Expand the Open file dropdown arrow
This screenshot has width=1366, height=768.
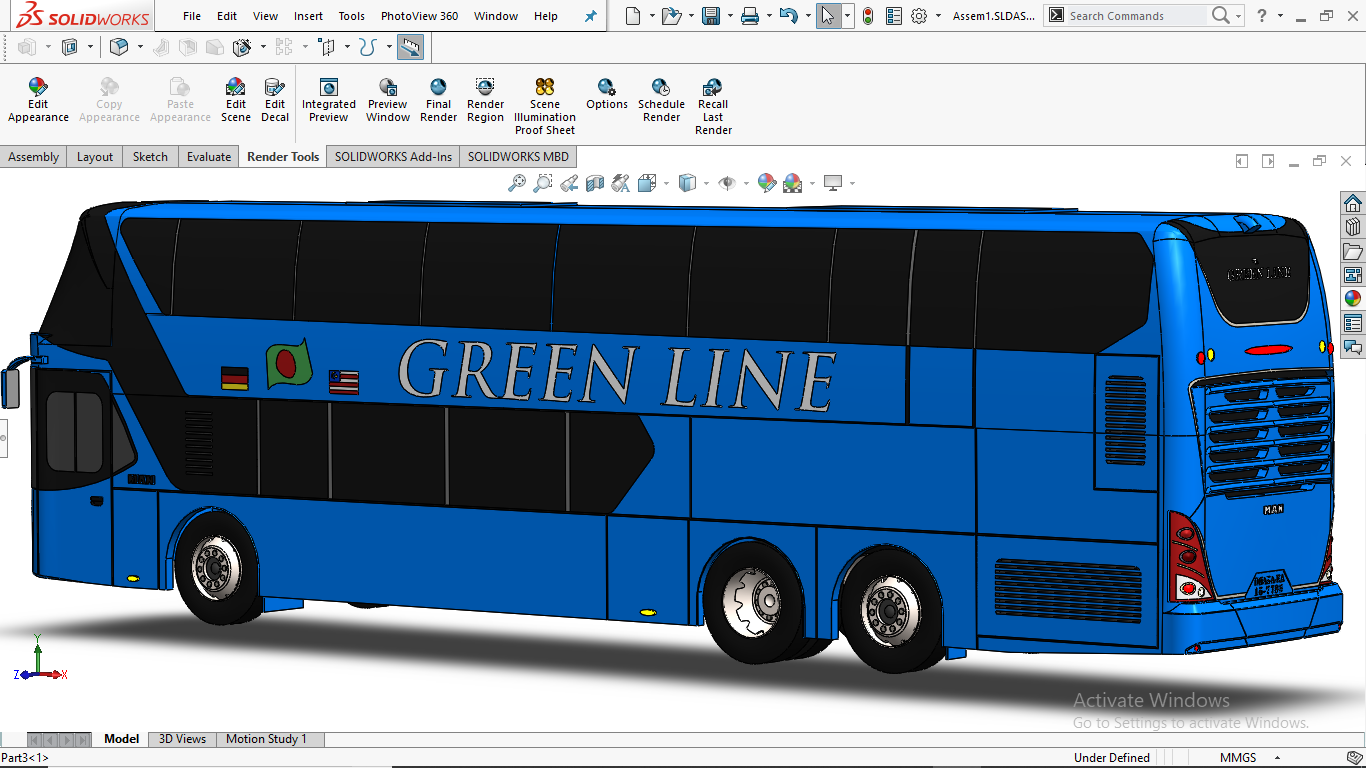pyautogui.click(x=691, y=16)
